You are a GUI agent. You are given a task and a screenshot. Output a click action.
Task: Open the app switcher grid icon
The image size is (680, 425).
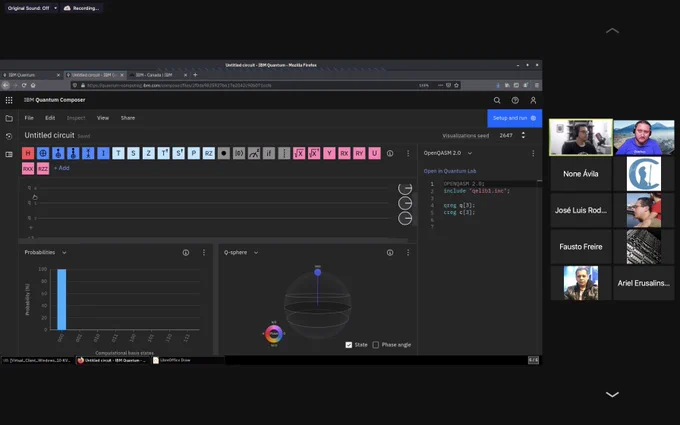click(9, 100)
